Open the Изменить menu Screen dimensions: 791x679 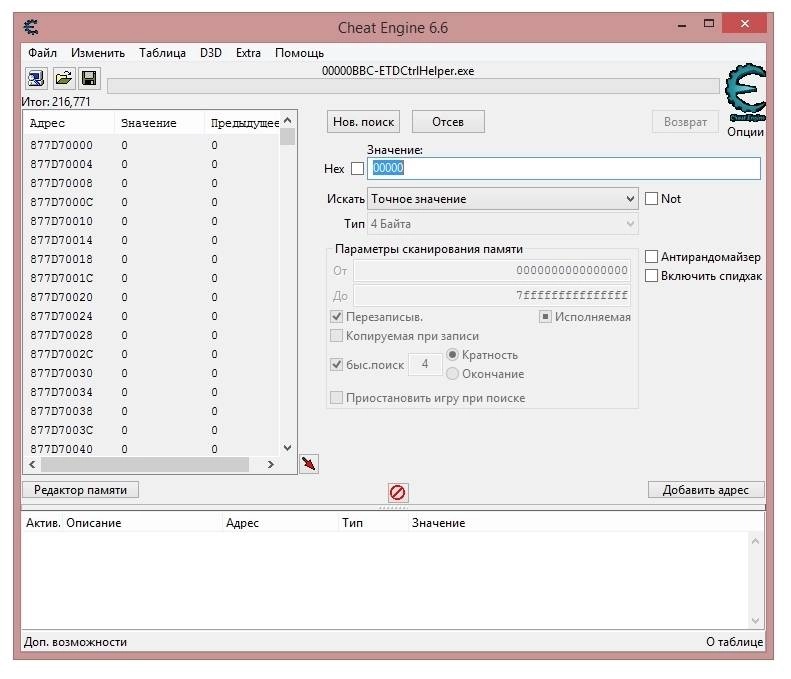98,53
